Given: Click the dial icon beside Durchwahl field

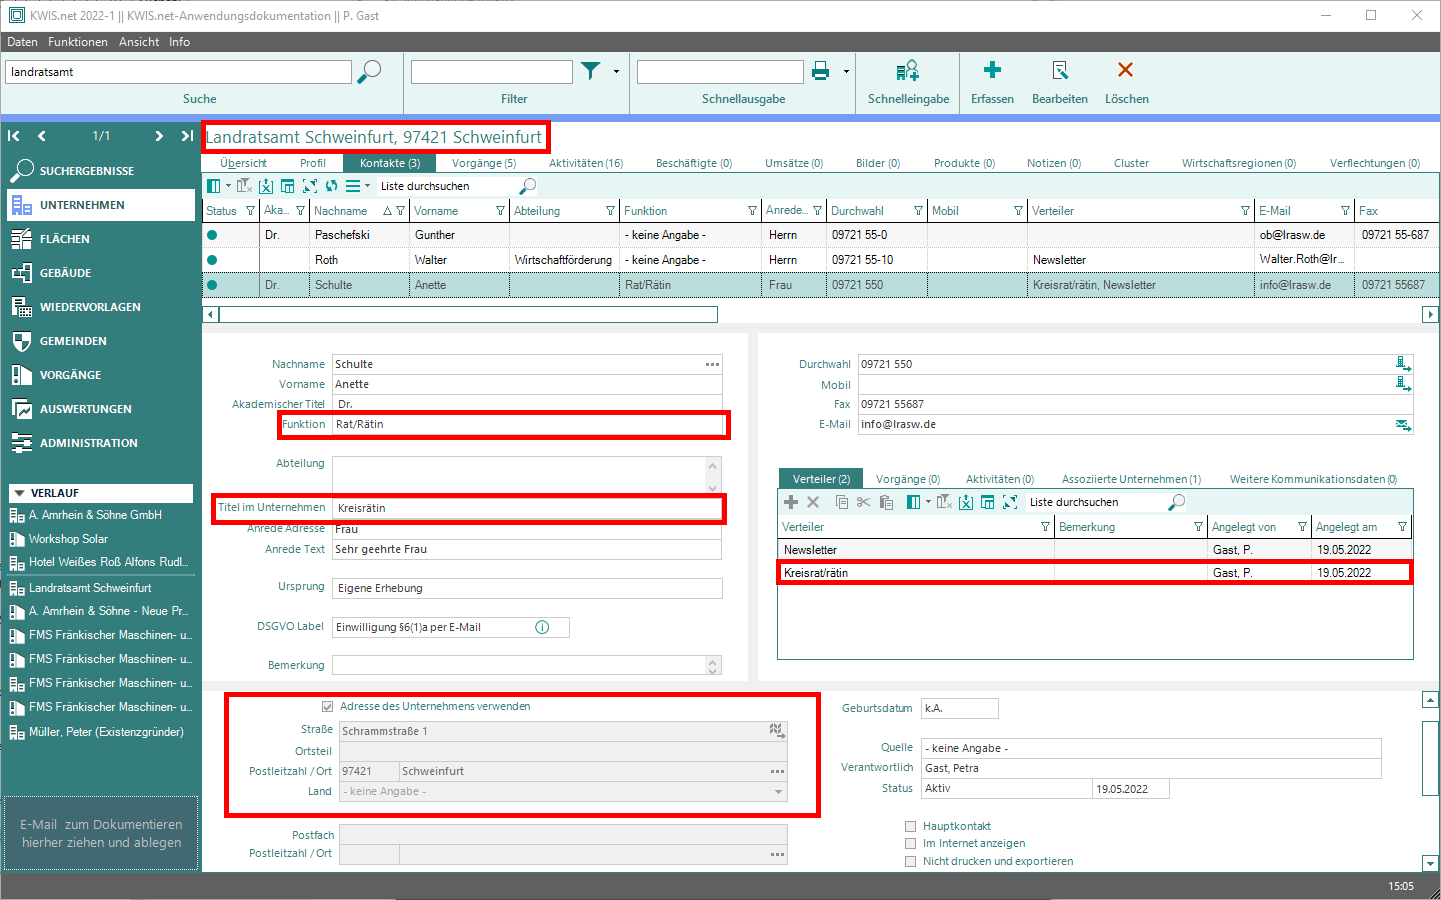Looking at the screenshot, I should 1403,364.
